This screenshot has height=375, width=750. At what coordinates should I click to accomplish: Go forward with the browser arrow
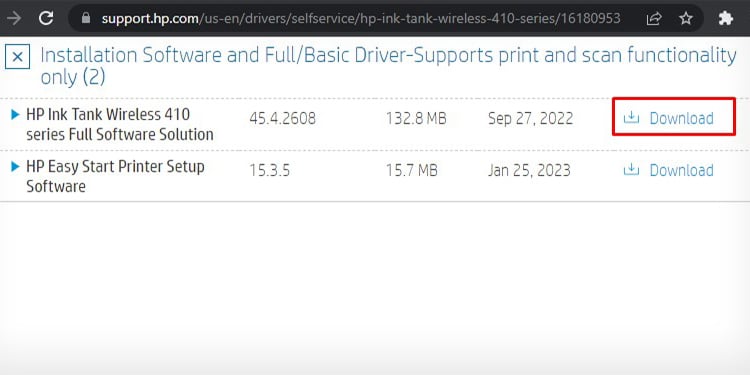click(14, 18)
